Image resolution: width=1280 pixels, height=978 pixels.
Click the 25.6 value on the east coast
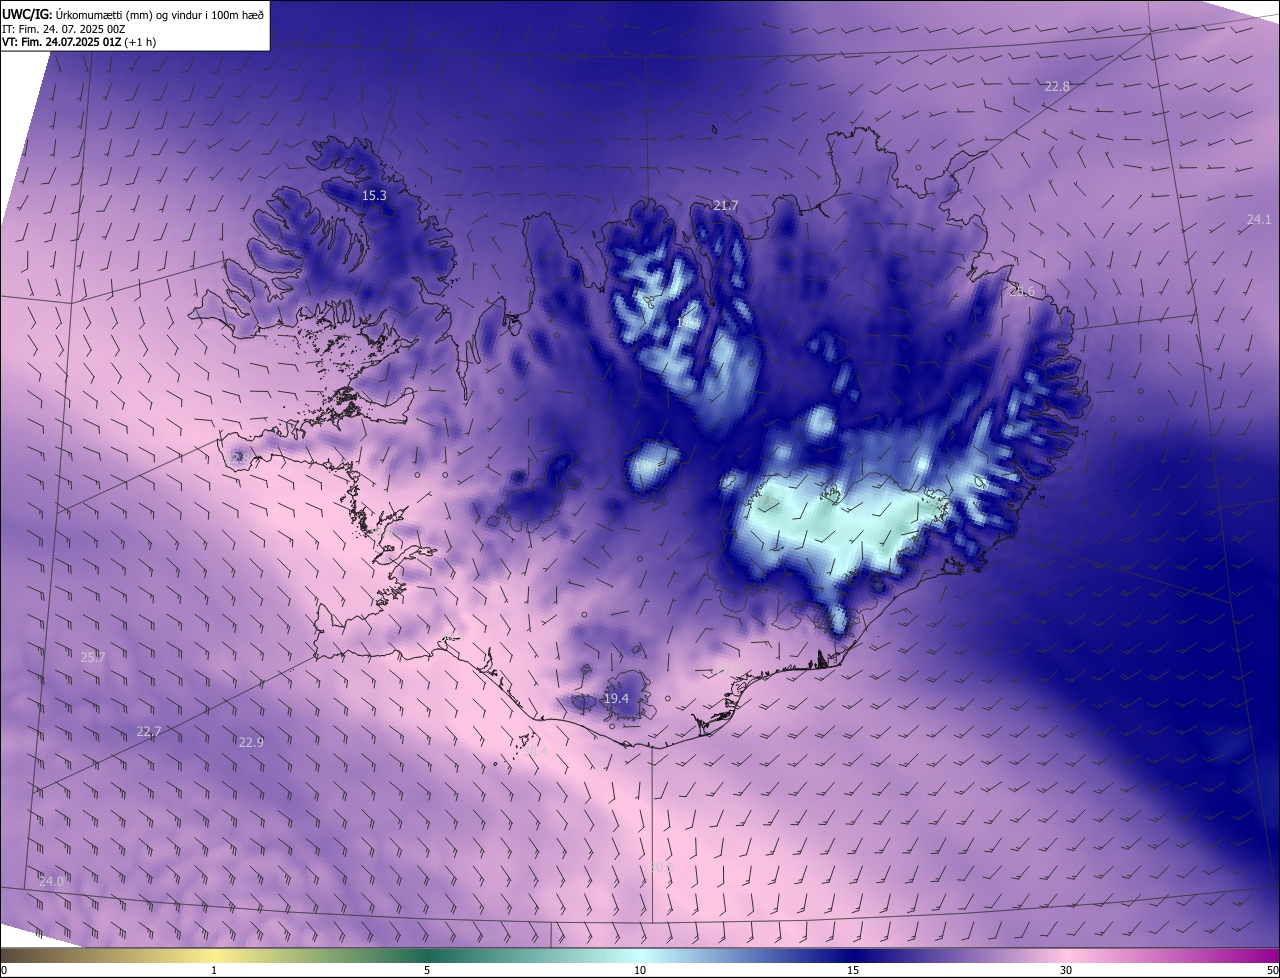[x=1022, y=292]
